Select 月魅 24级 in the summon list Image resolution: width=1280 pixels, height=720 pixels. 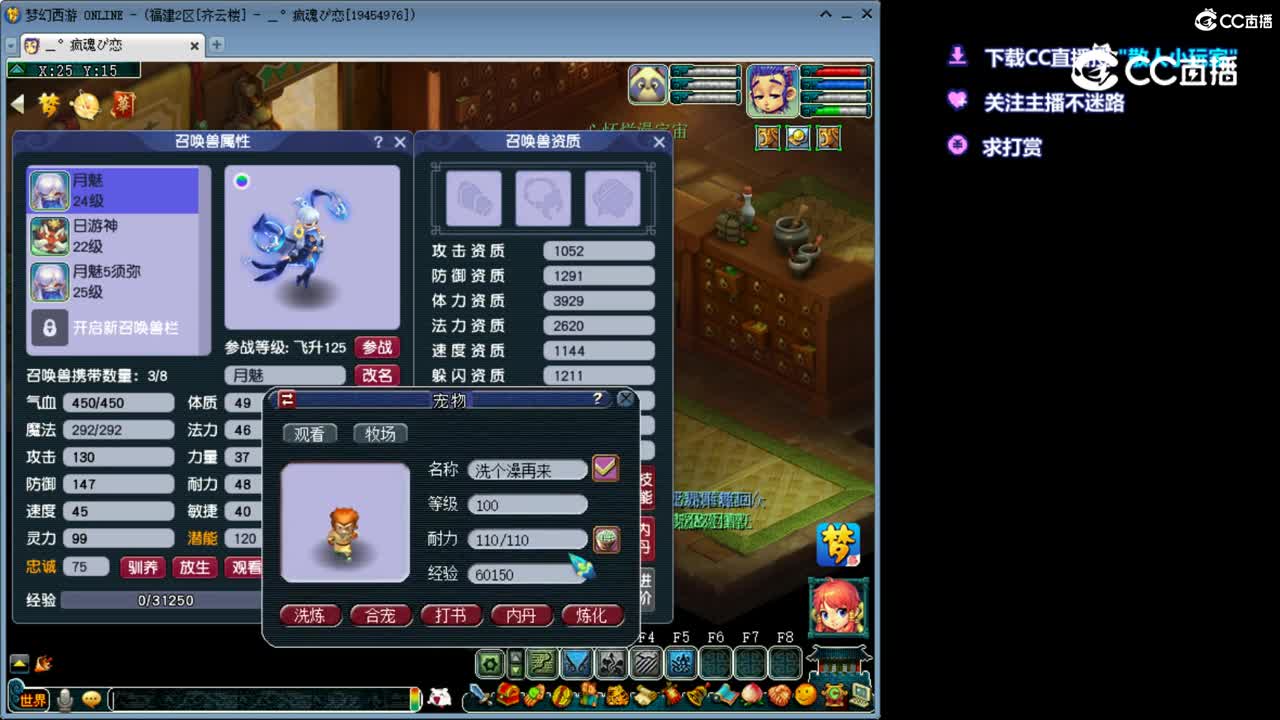point(113,190)
